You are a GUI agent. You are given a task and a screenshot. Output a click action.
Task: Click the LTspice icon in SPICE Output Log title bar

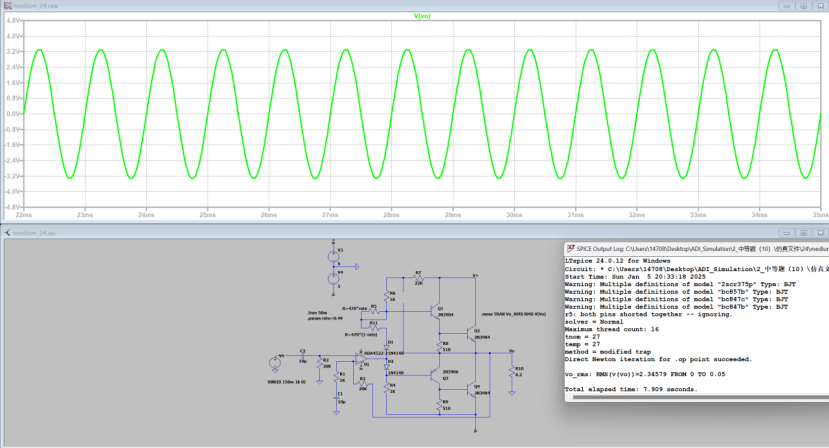pos(570,248)
